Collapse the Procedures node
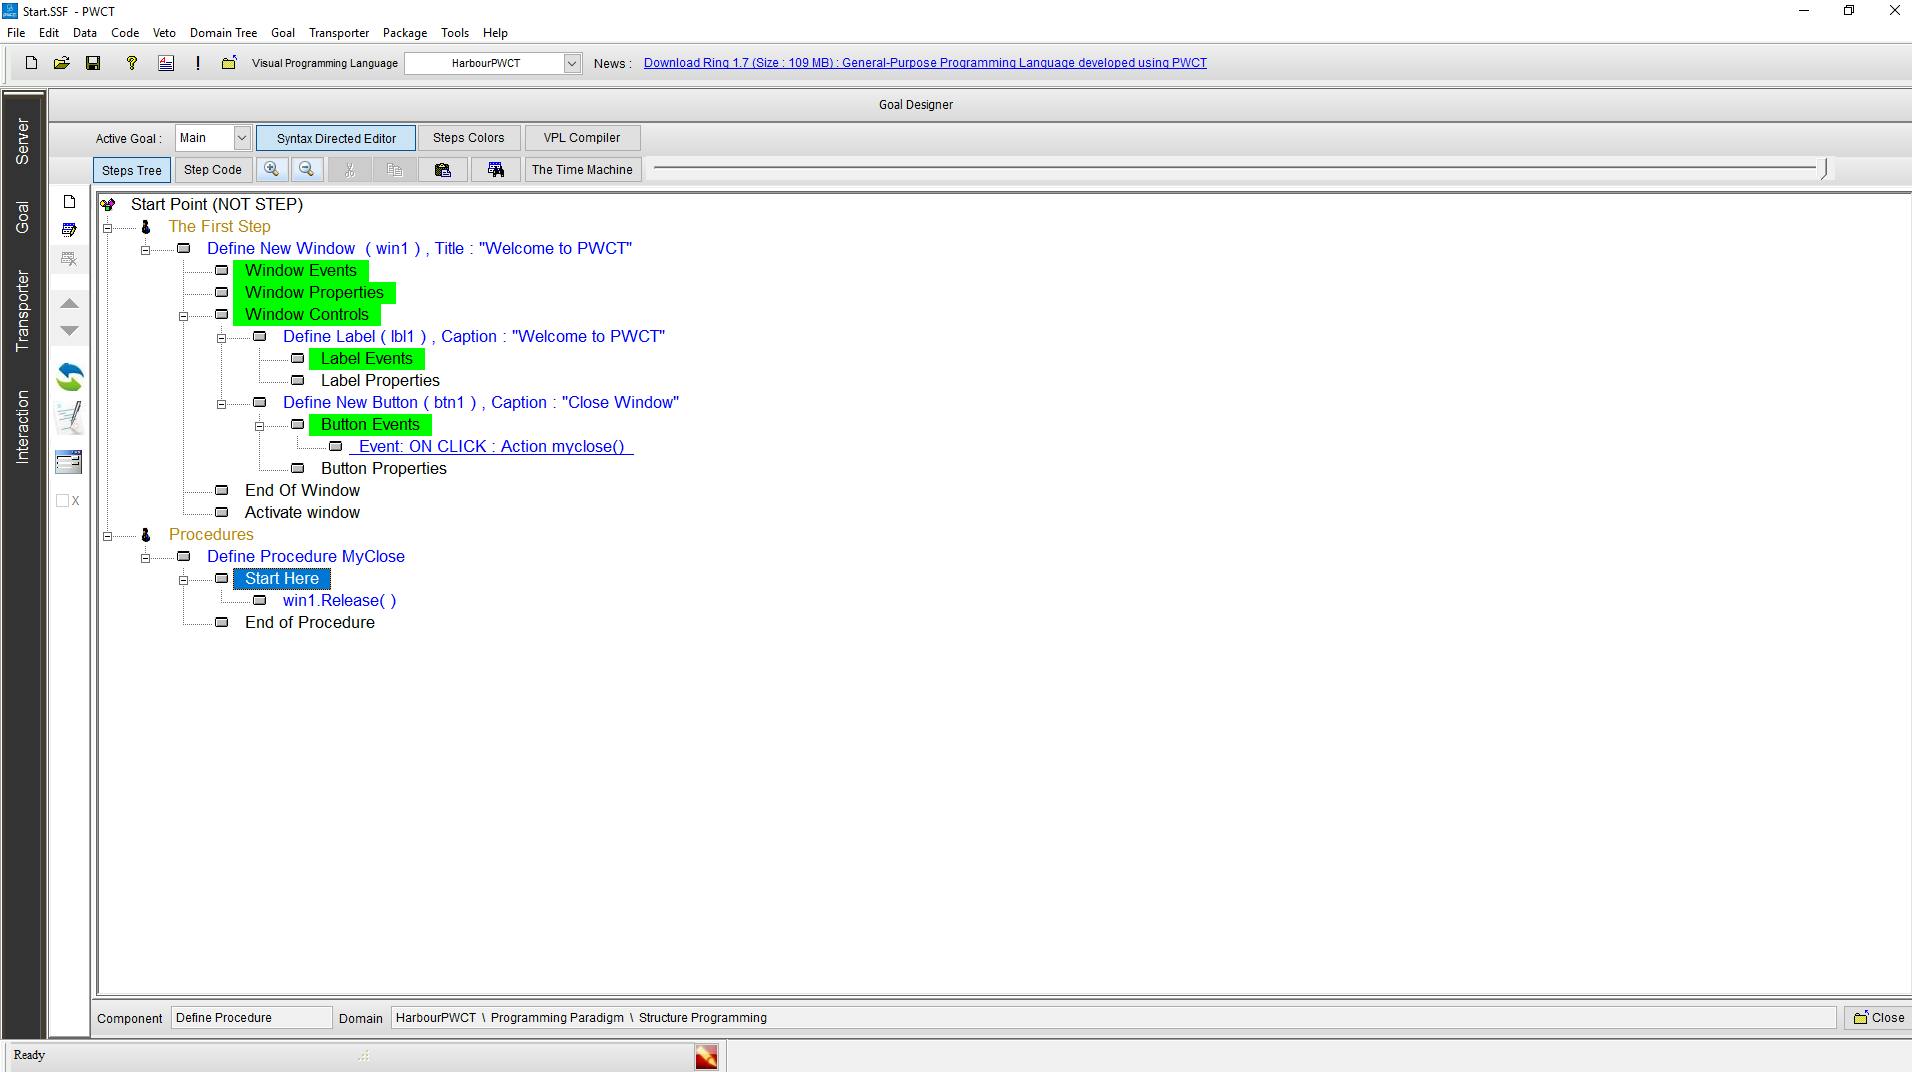This screenshot has width=1912, height=1072. pyautogui.click(x=108, y=536)
